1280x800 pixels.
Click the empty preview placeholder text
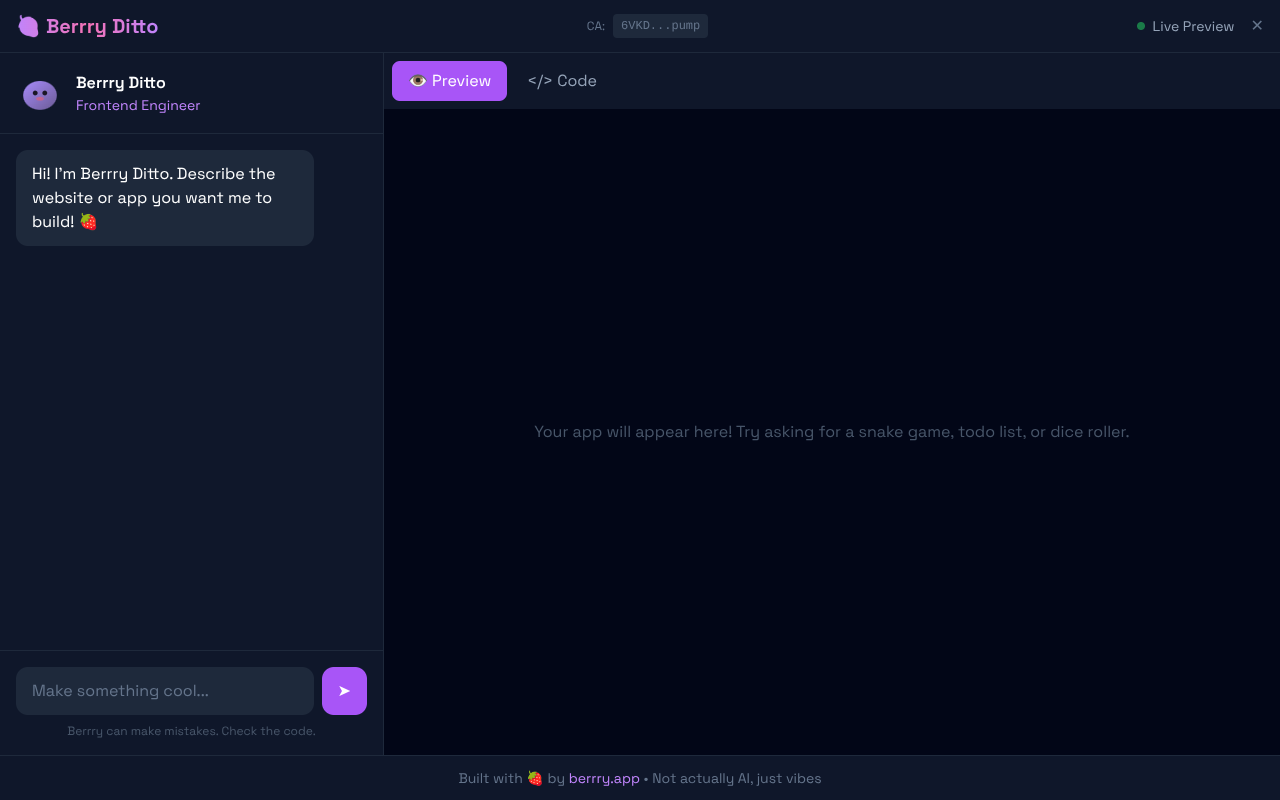pos(831,431)
